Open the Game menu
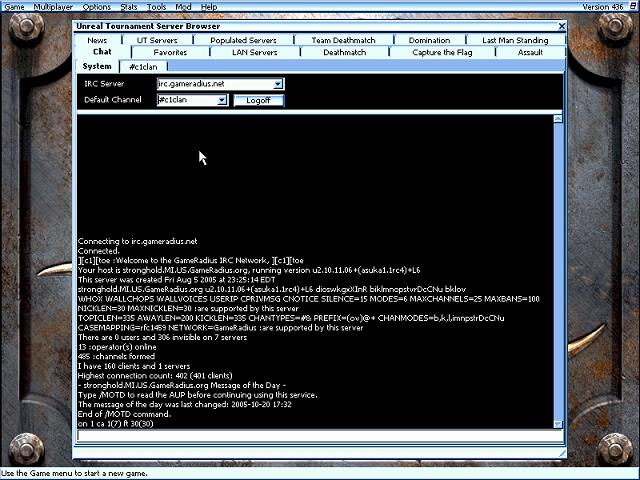640x480 pixels. tap(14, 7)
